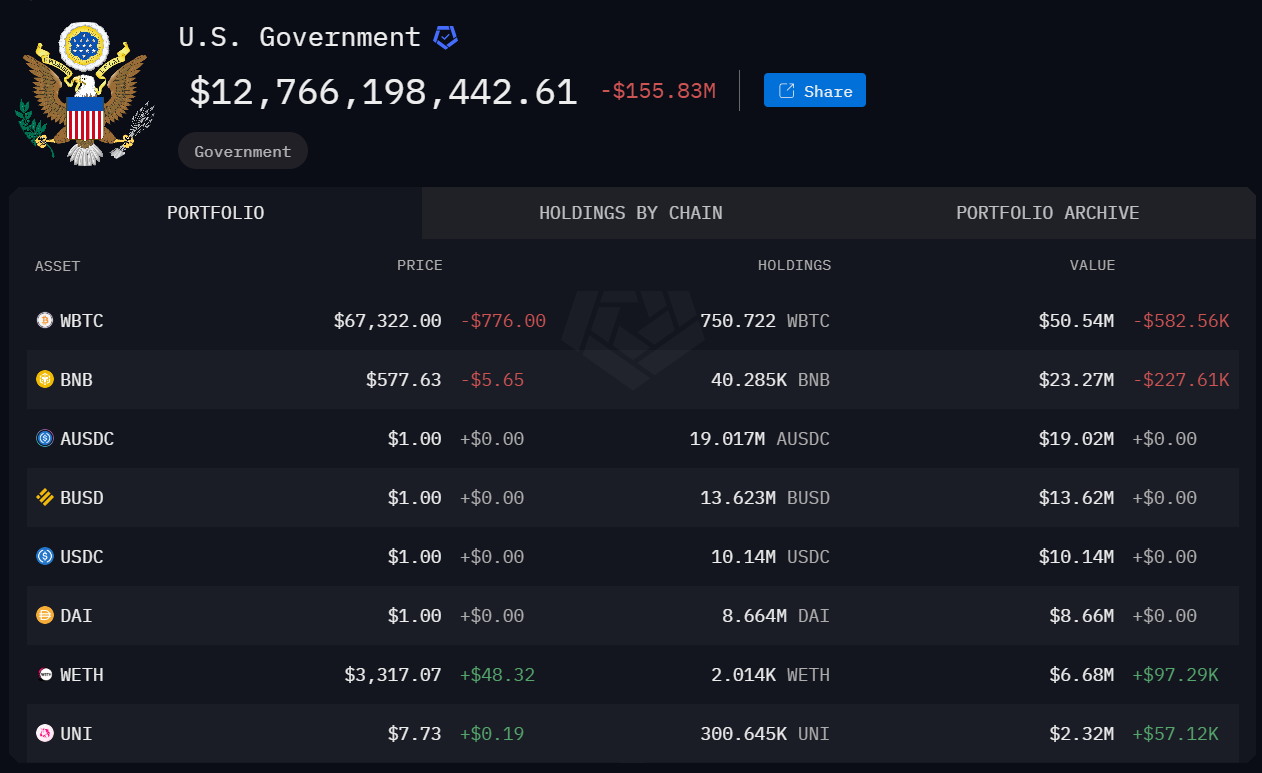The width and height of the screenshot is (1262, 773).
Task: Click the Government category tag
Action: coord(243,151)
